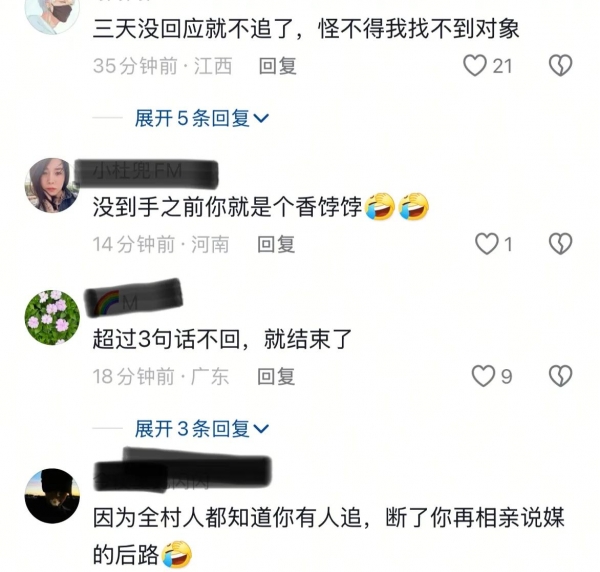Open the pink flowers avatar profile
Image resolution: width=600 pixels, height=572 pixels.
click(52, 317)
